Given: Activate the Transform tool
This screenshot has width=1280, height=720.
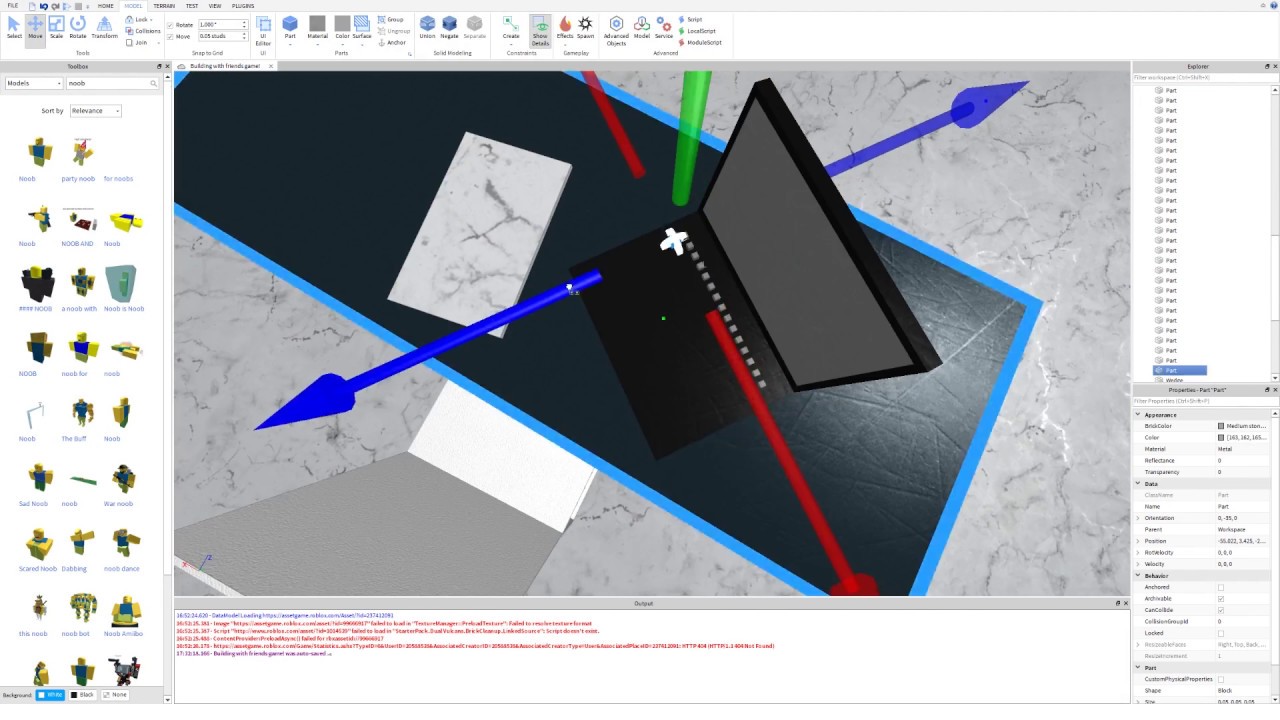Looking at the screenshot, I should pos(104,27).
